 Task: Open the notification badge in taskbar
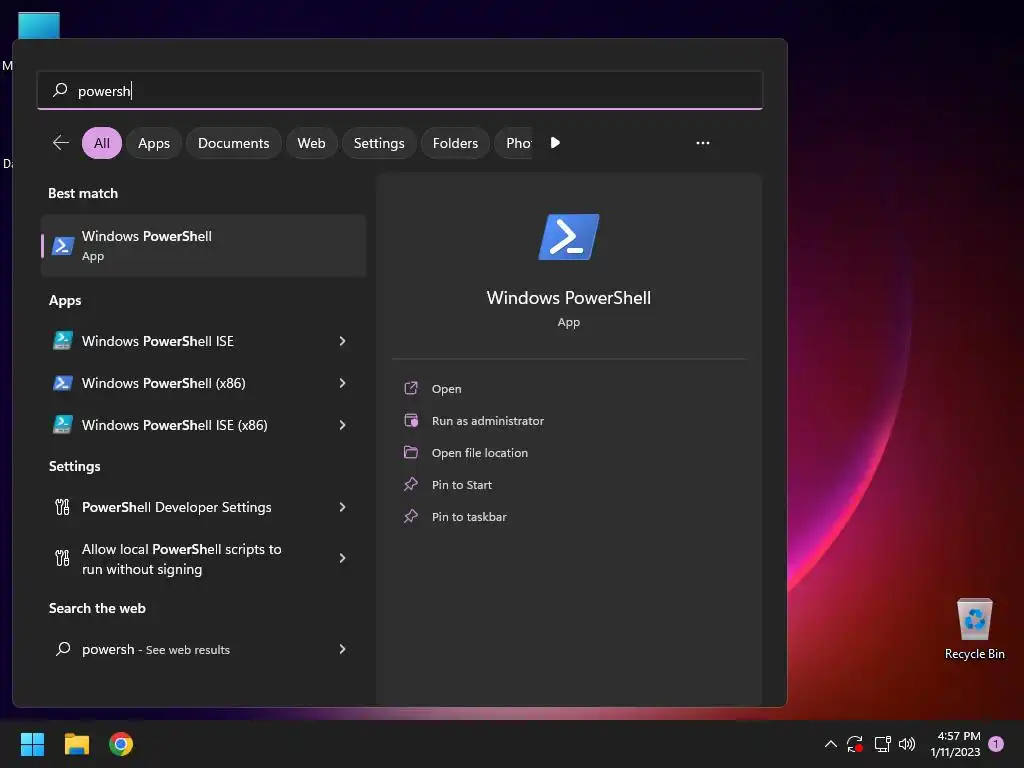point(996,744)
